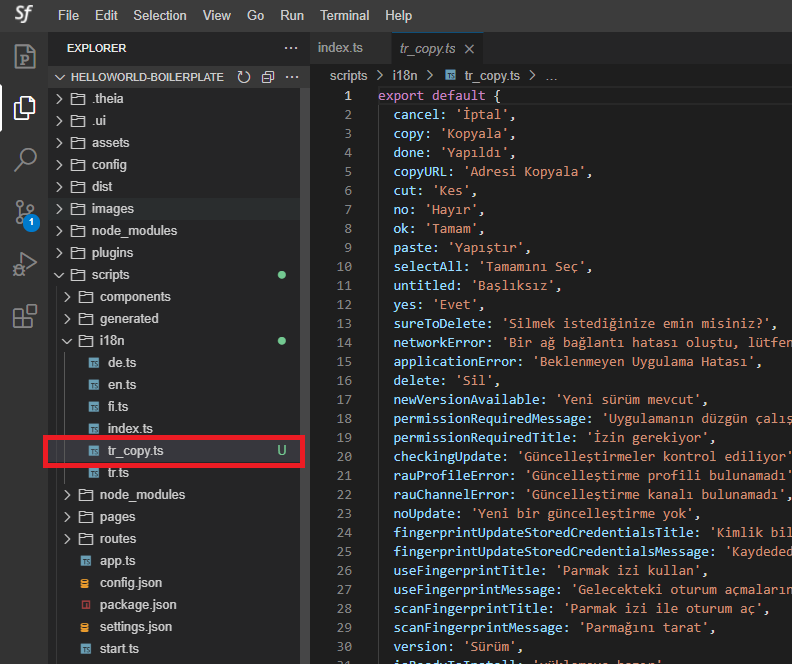This screenshot has height=664, width=792.
Task: Click the scripts breadcrumb segment
Action: coord(349,76)
